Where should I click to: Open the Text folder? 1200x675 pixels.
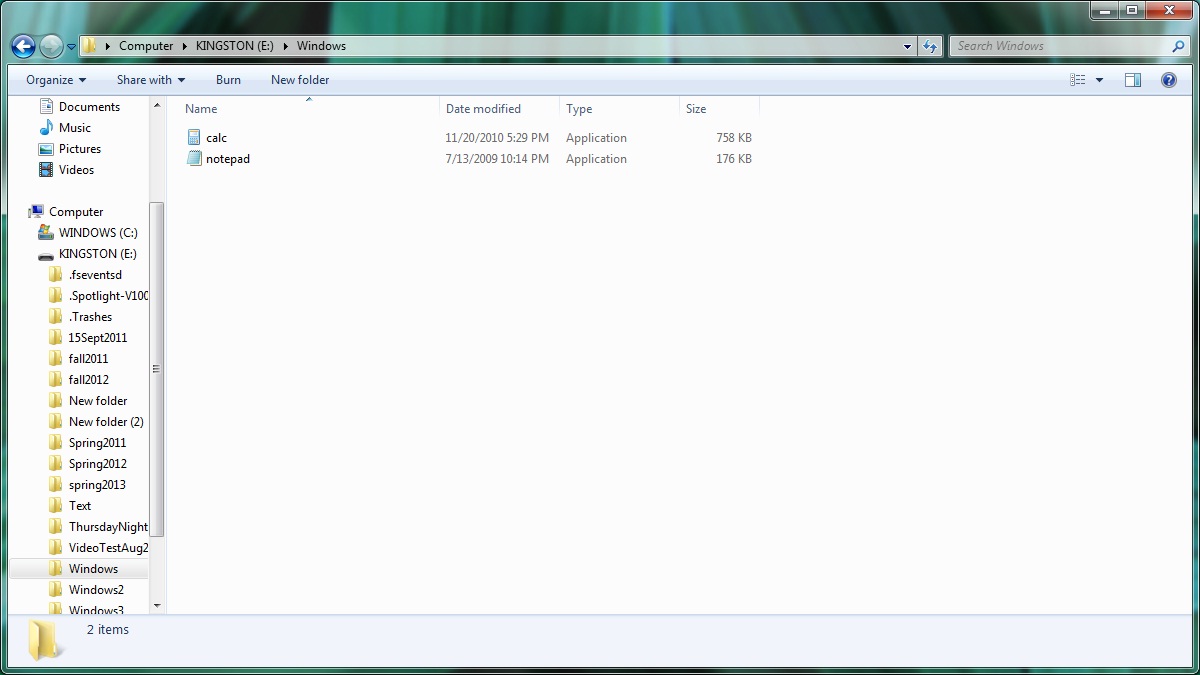80,506
